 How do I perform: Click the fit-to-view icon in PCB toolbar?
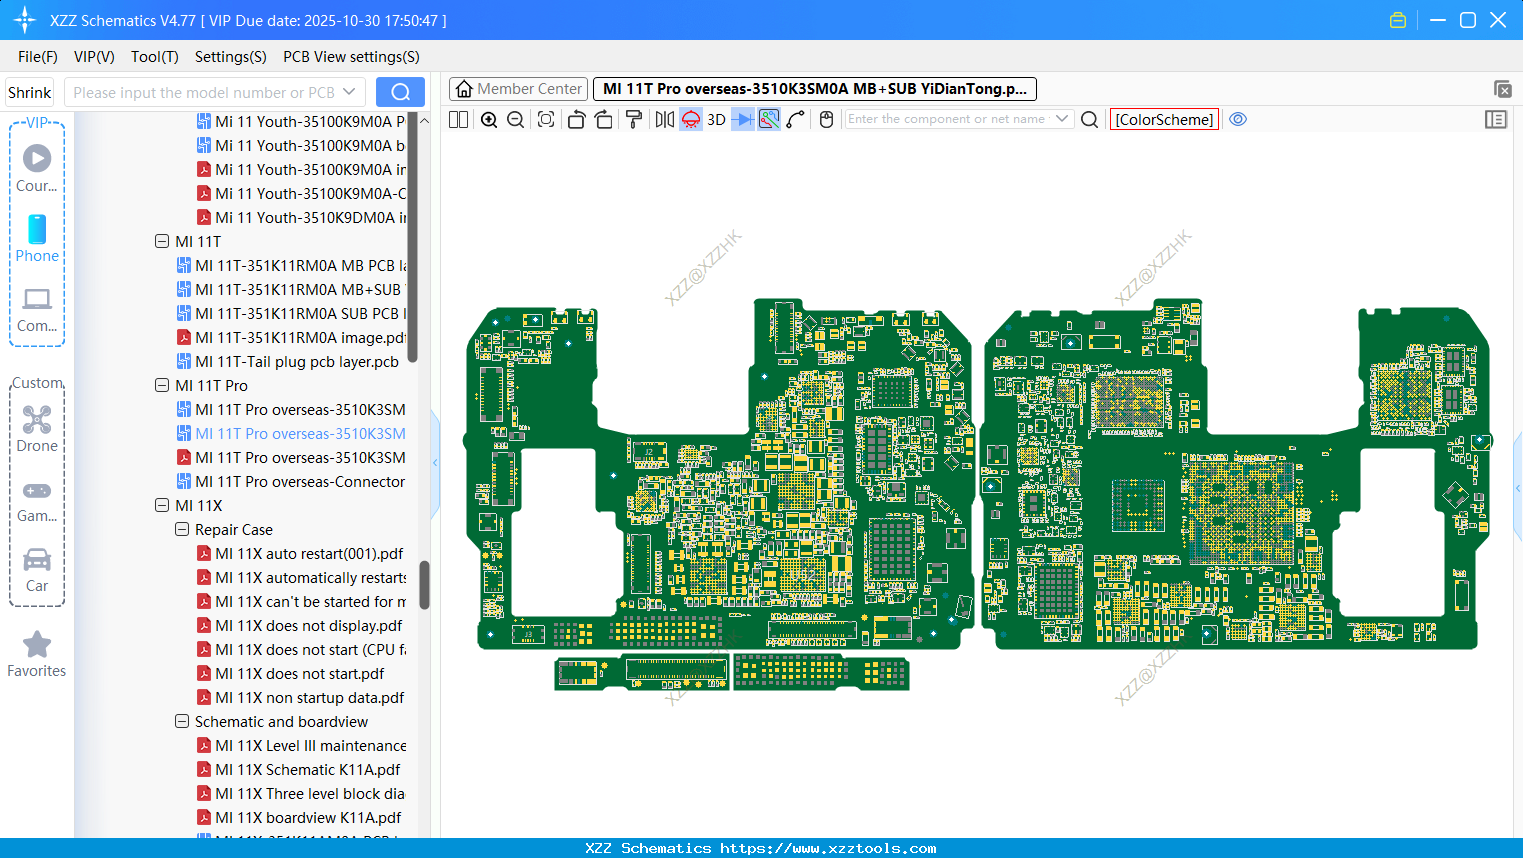tap(546, 120)
